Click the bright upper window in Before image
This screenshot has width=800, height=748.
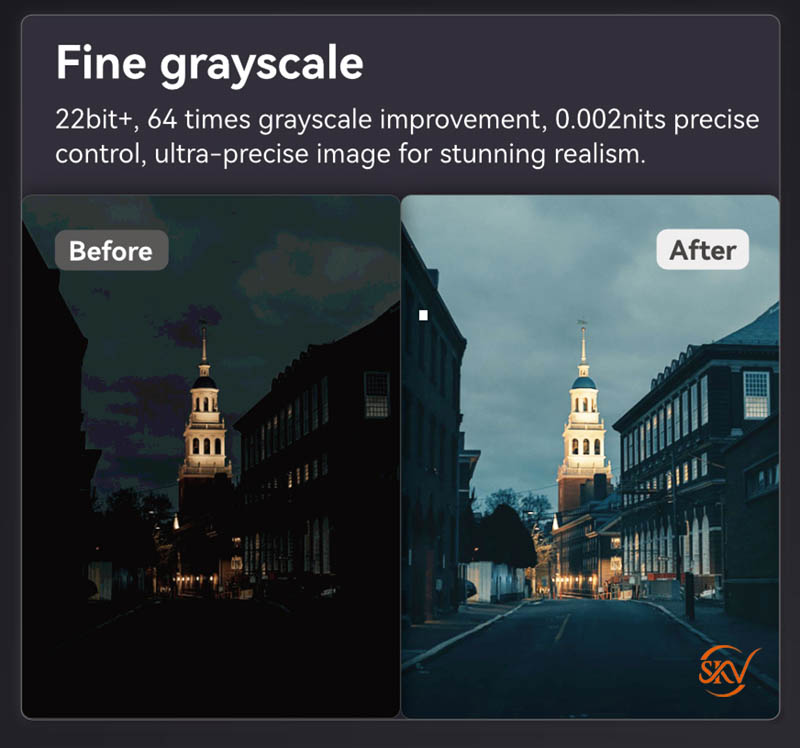[377, 394]
